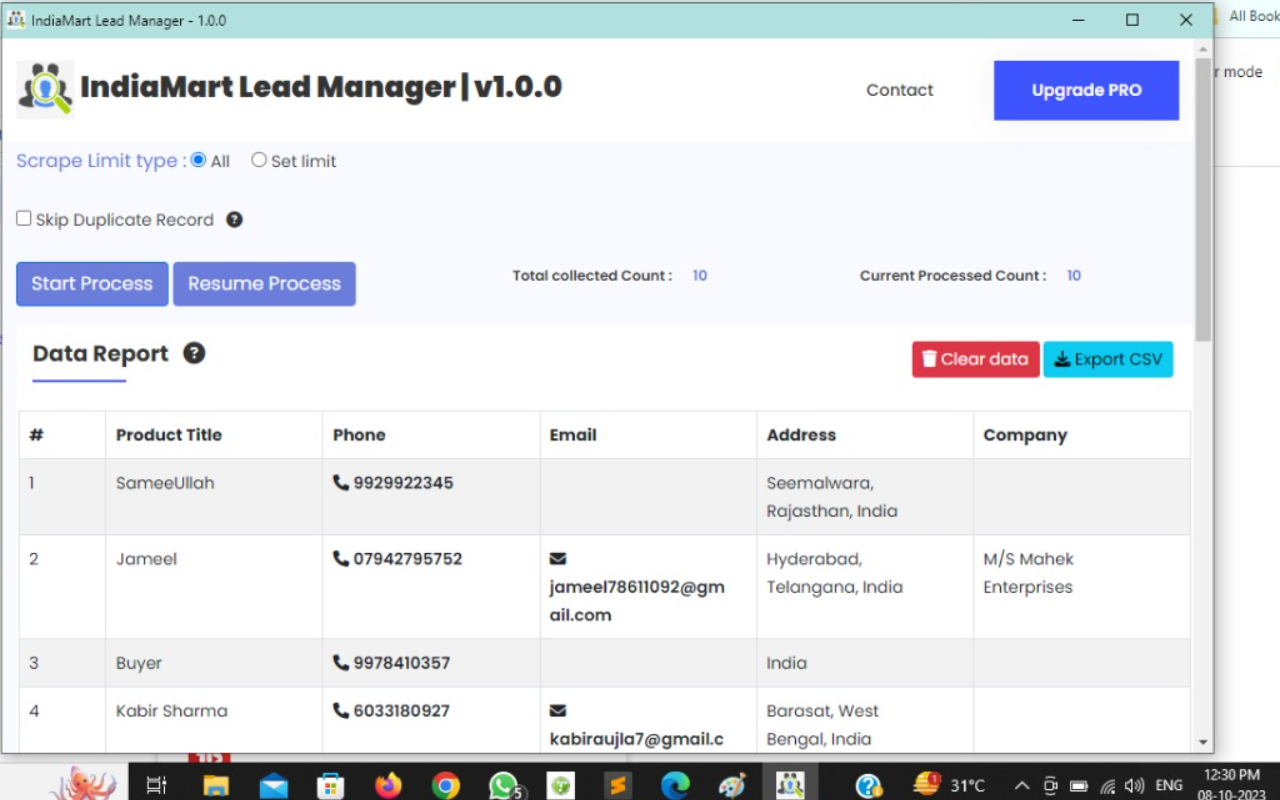1280x800 pixels.
Task: Open Sublime Text from the taskbar
Action: tap(618, 785)
